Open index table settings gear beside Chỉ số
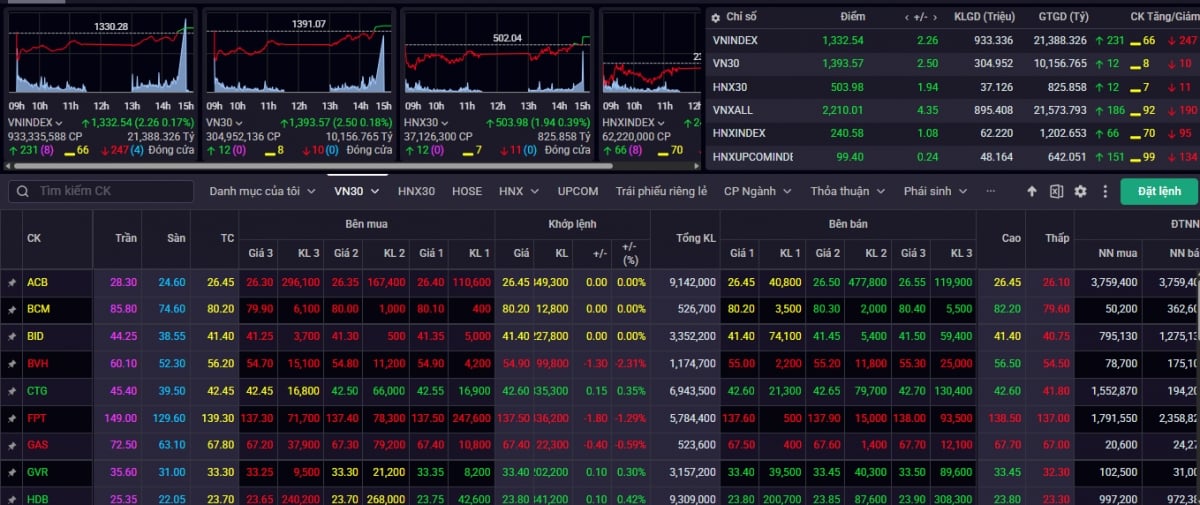 tap(715, 17)
